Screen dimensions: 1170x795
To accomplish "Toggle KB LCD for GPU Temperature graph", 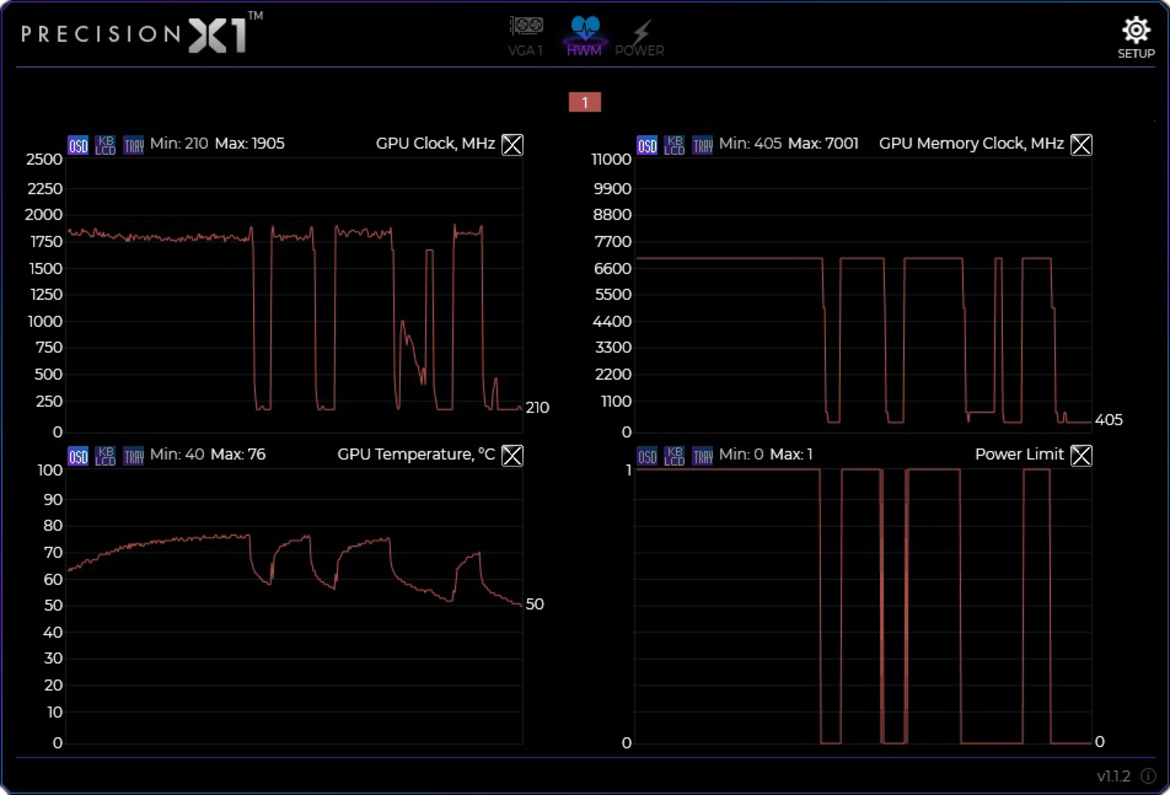I will tap(105, 456).
